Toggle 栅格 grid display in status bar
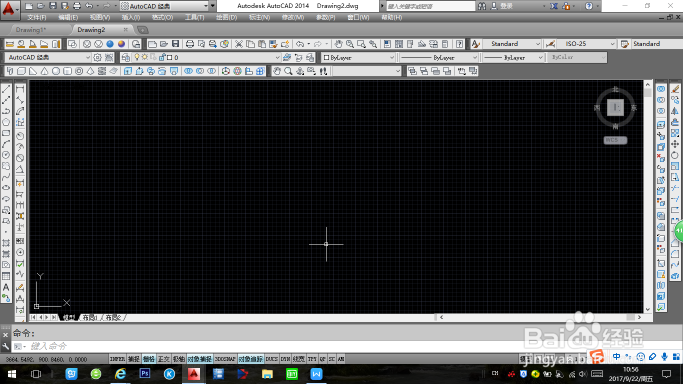The height and width of the screenshot is (384, 683). click(149, 359)
